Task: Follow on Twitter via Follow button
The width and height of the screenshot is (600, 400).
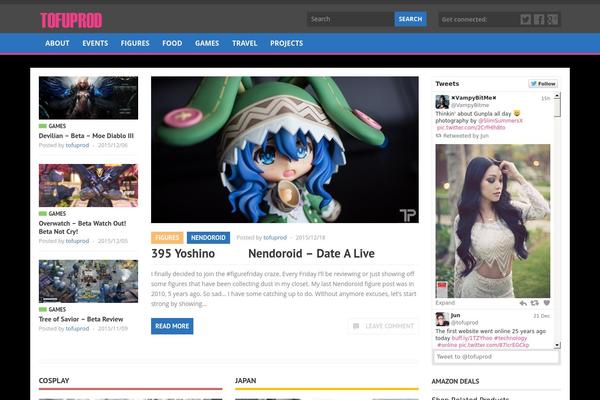Action: [x=543, y=84]
